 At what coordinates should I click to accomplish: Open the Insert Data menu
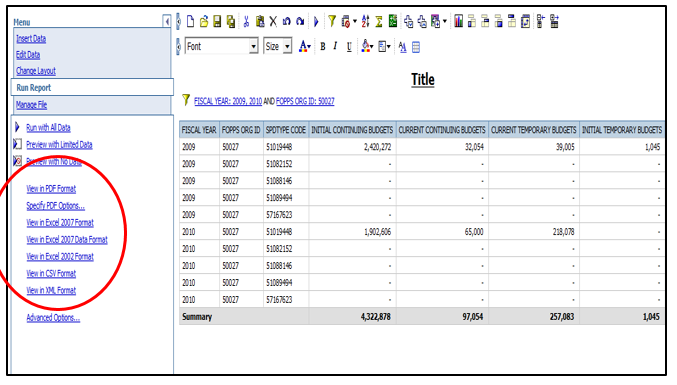click(31, 39)
